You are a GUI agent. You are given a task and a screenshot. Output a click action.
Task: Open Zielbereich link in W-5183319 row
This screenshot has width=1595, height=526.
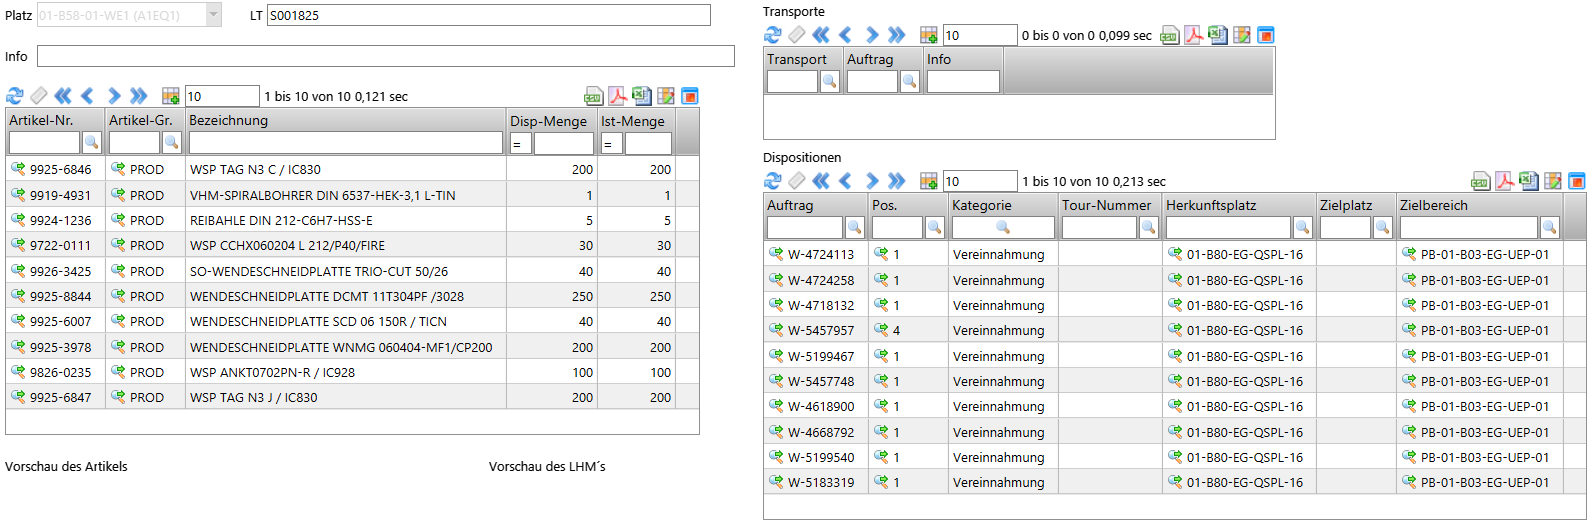click(x=1484, y=483)
